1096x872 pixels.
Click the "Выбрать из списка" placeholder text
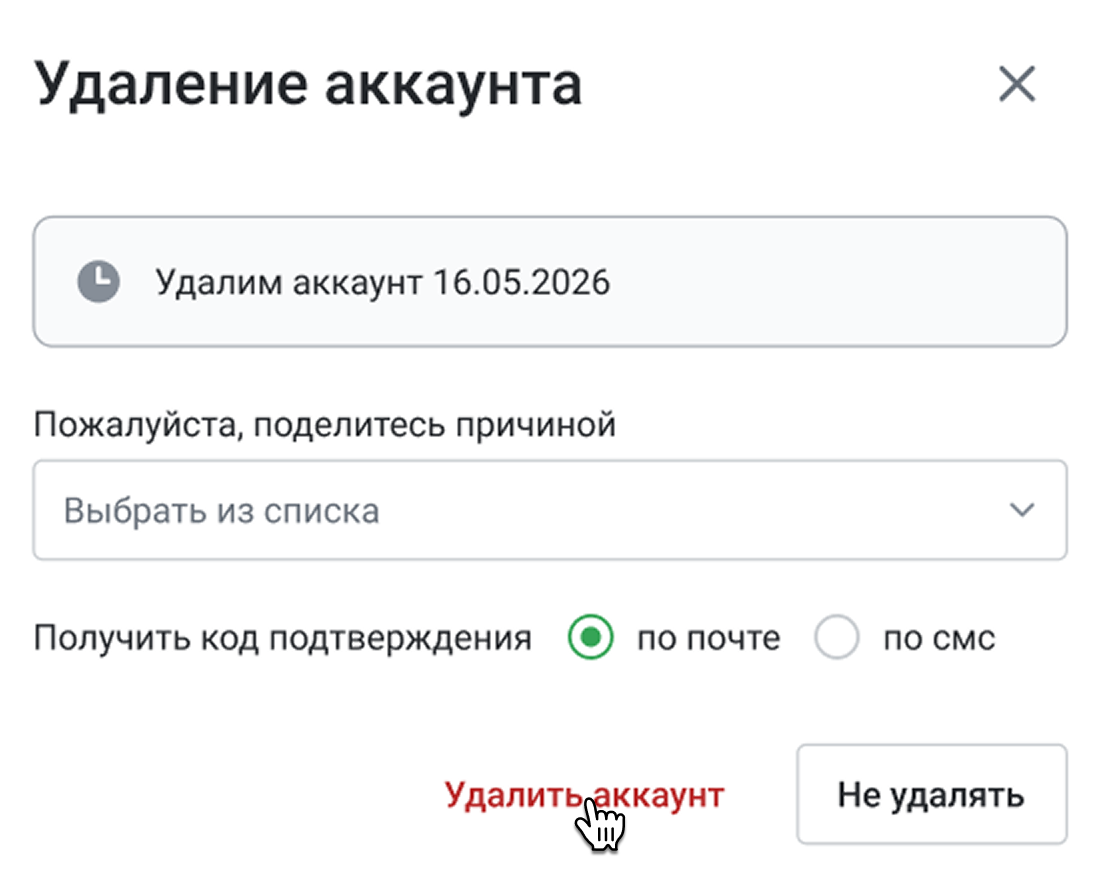click(221, 511)
